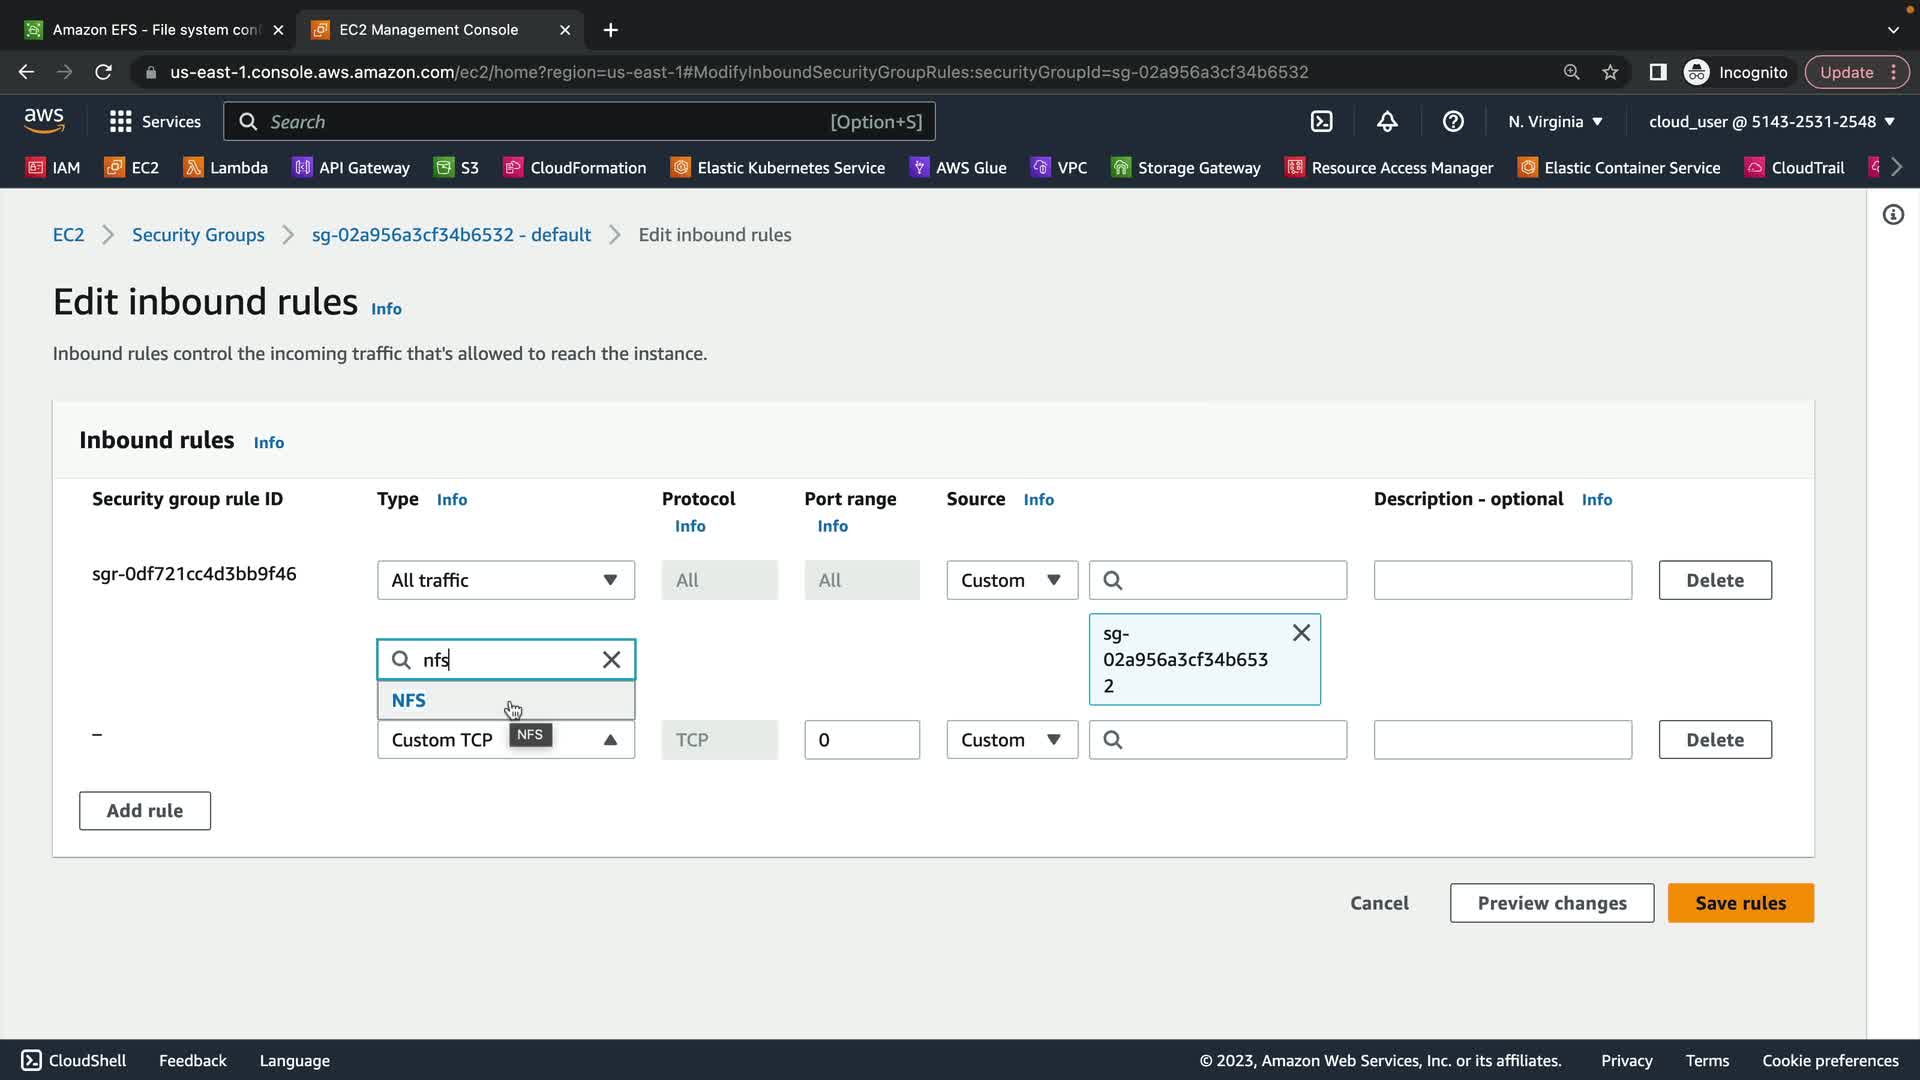Clear the nfs search text

point(611,660)
